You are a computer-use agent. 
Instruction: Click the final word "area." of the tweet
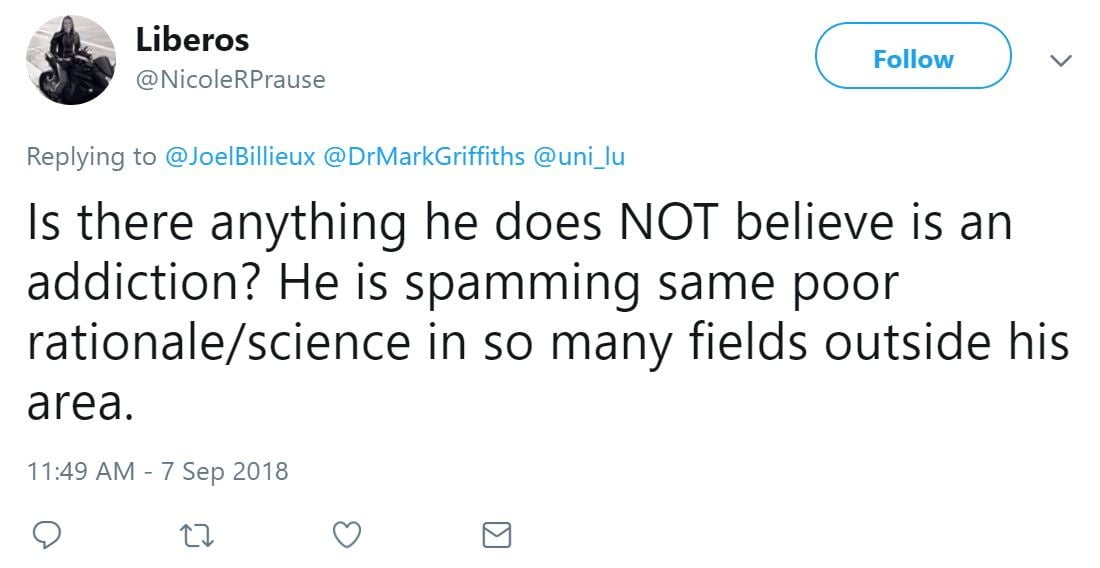(x=79, y=403)
